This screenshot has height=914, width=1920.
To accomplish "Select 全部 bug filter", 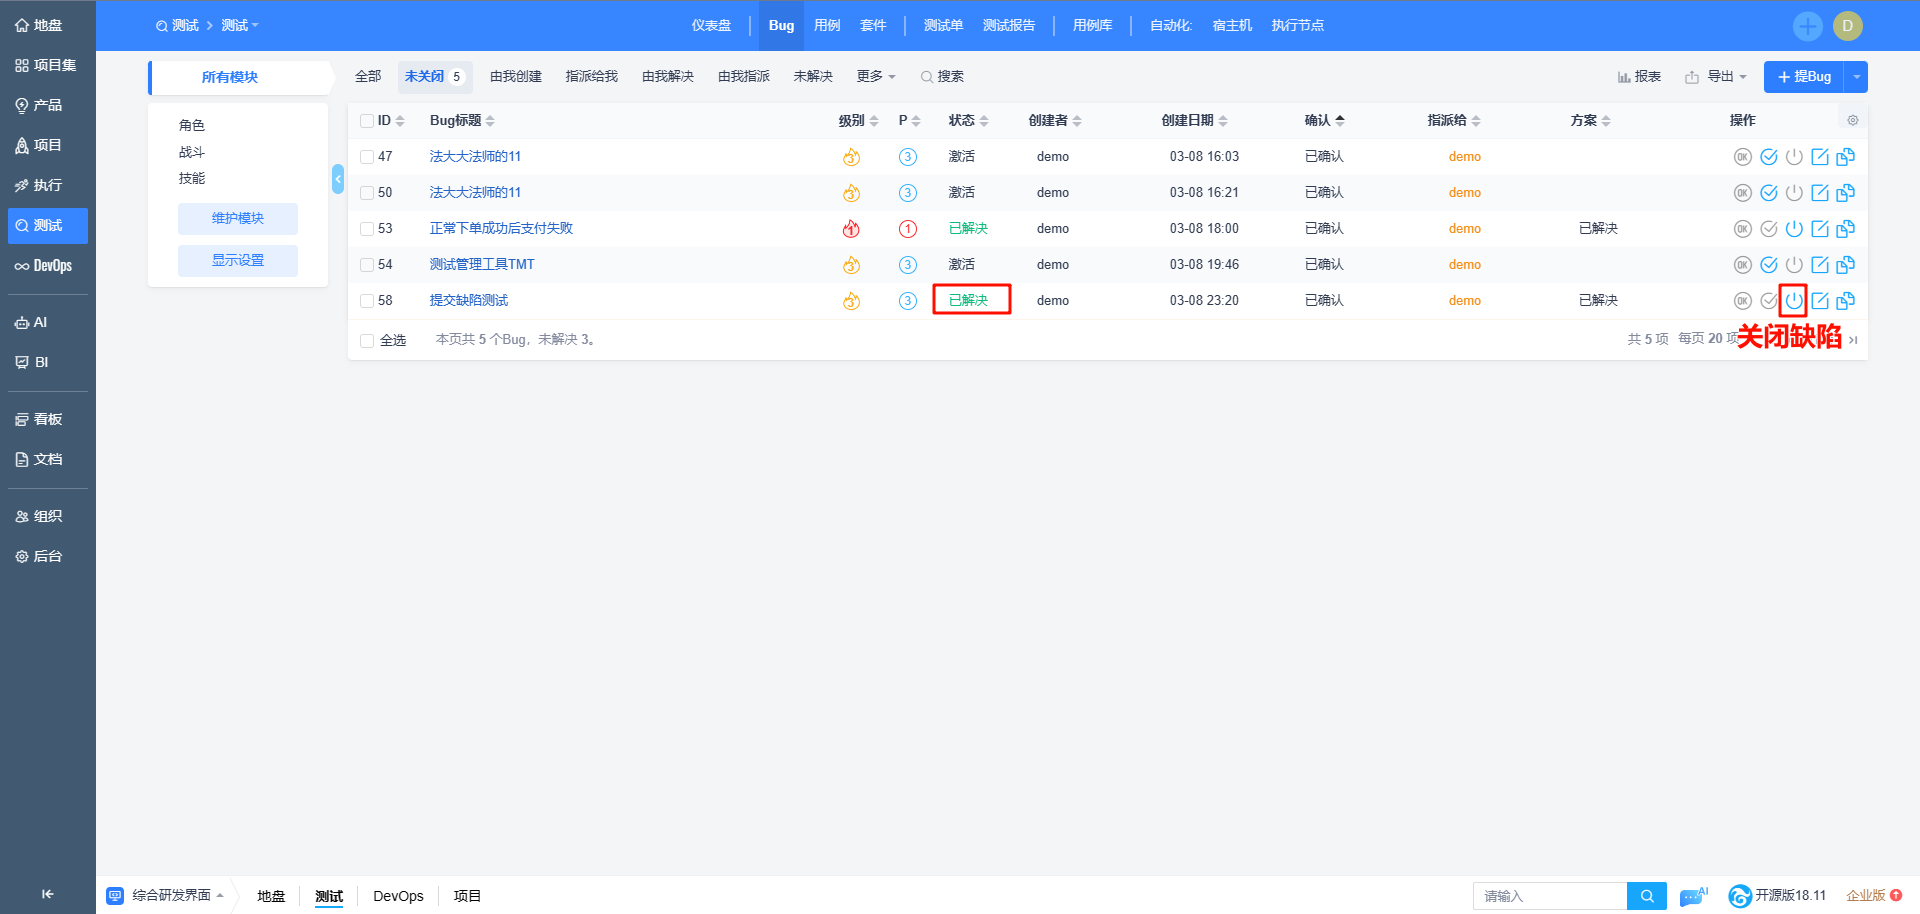I will tap(368, 77).
